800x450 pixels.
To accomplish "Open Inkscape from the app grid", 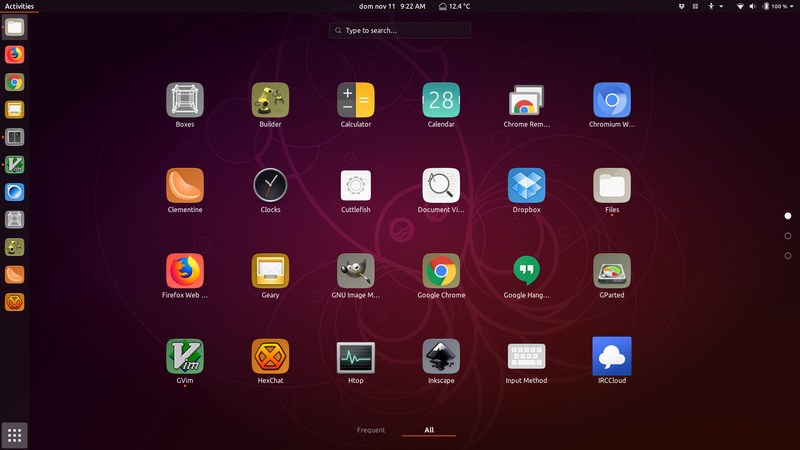I will [441, 356].
